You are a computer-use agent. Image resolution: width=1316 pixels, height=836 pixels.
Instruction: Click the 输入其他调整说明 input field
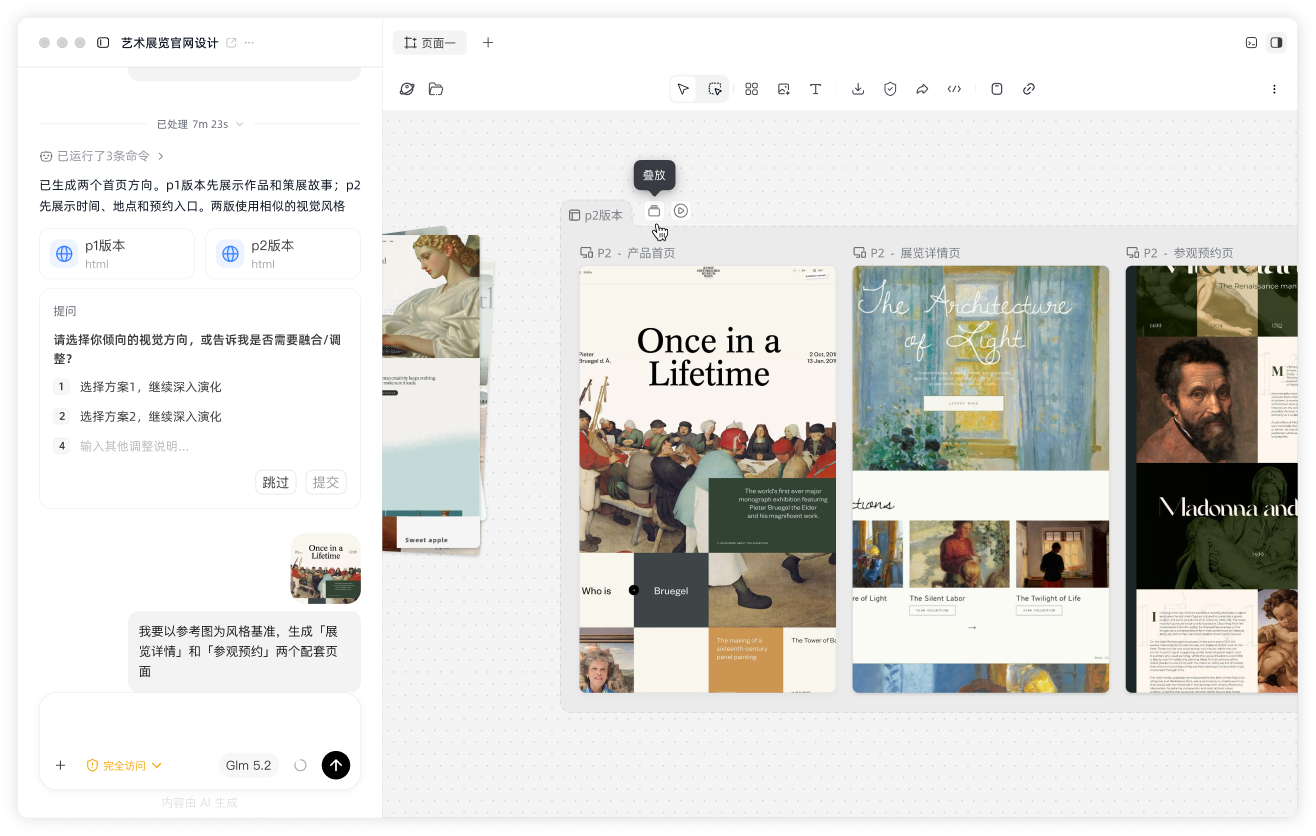tap(200, 446)
